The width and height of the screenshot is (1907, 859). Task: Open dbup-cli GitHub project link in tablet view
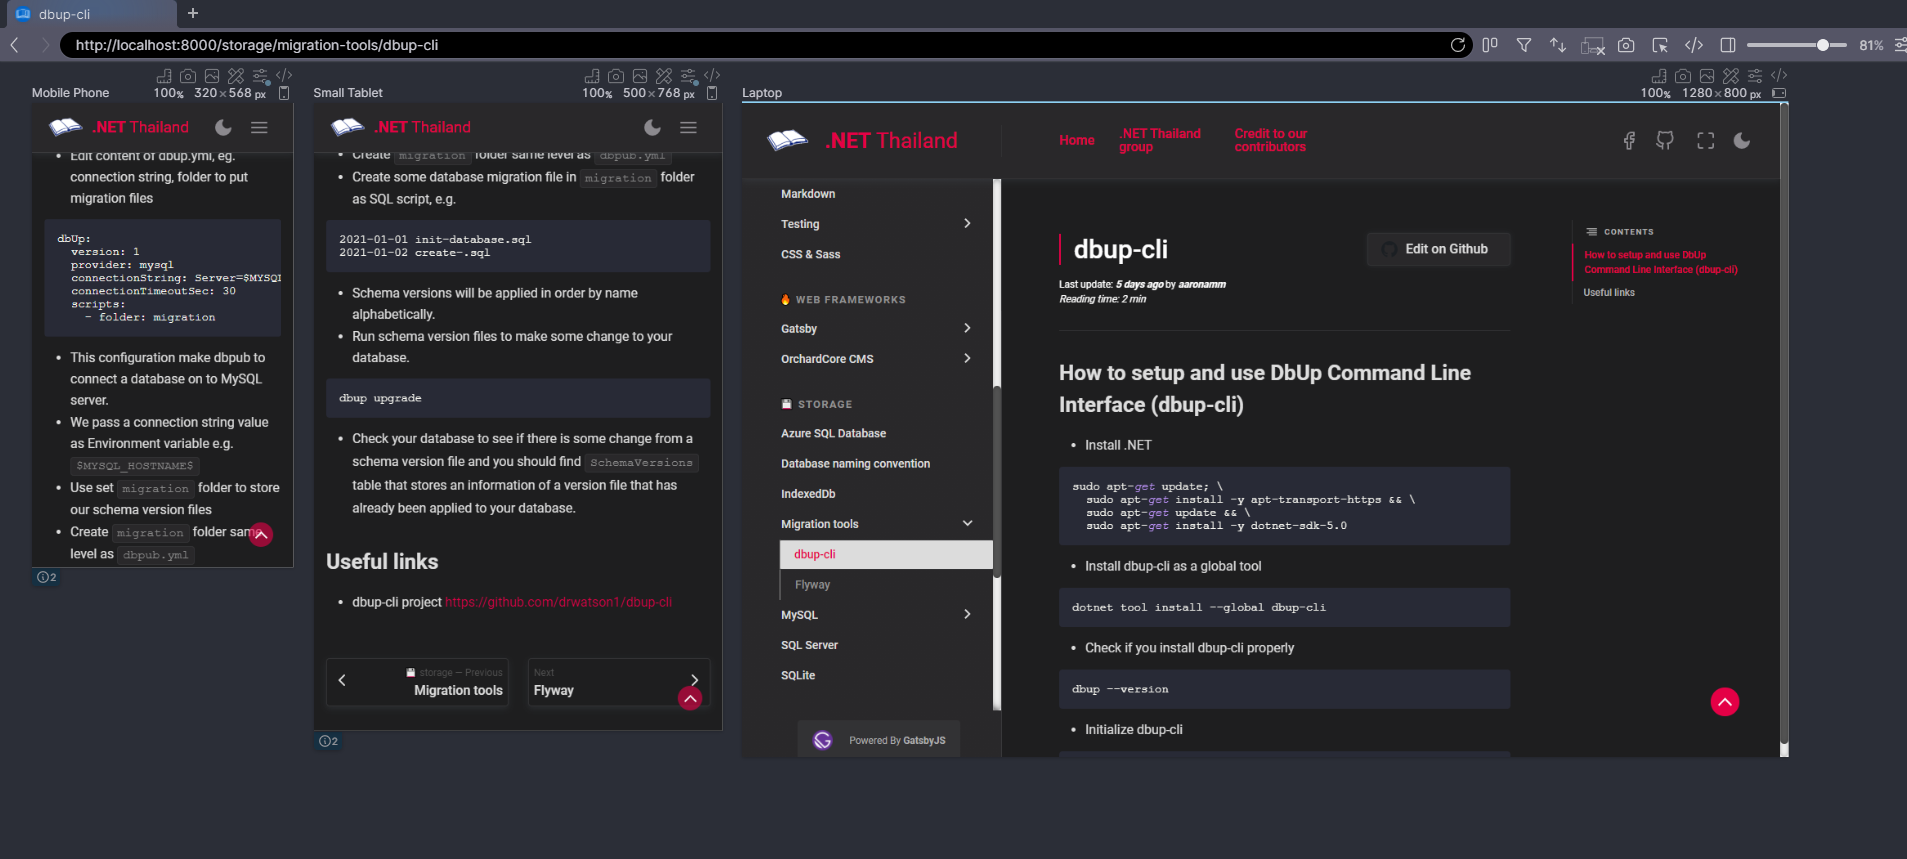click(558, 602)
